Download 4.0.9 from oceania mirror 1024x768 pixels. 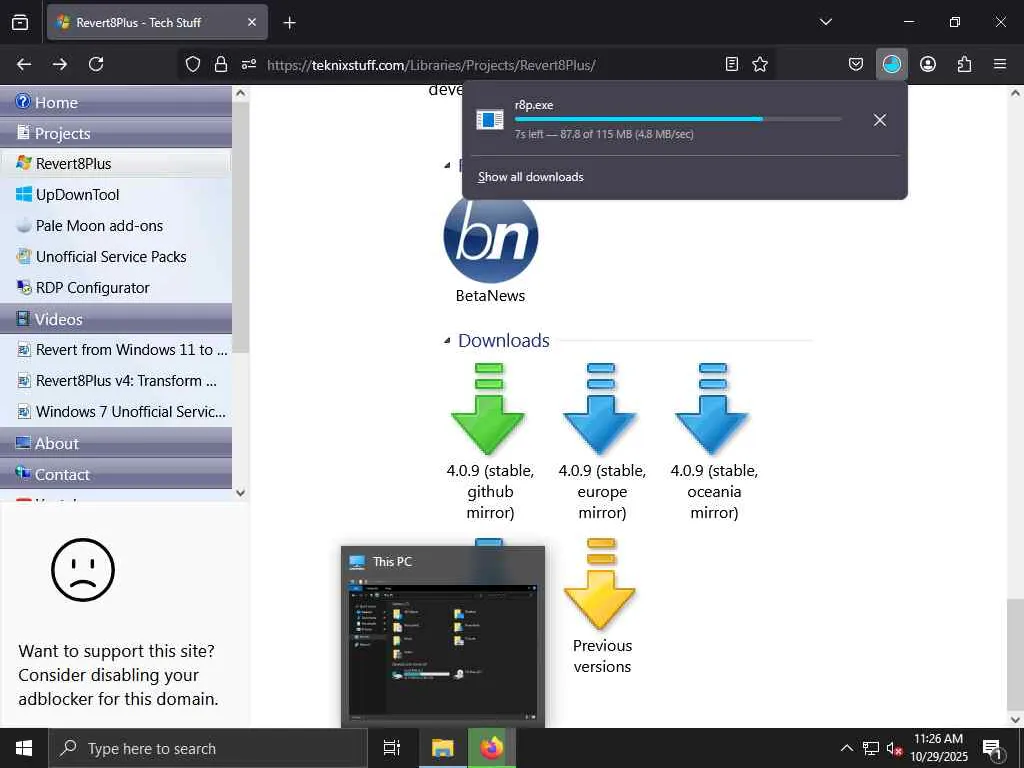712,408
